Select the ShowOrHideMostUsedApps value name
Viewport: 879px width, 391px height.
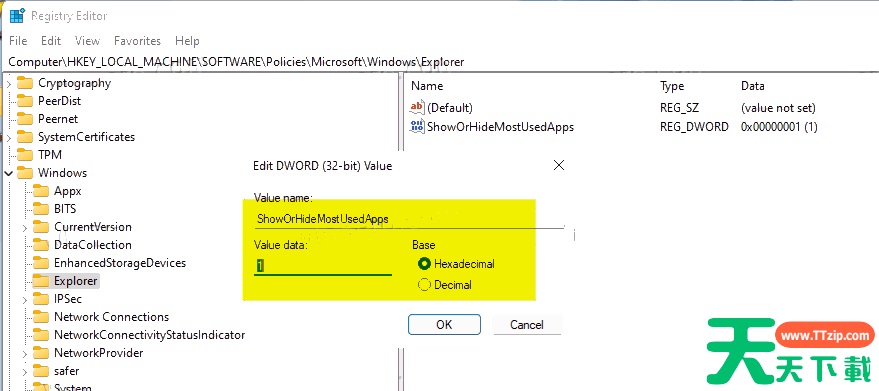click(x=501, y=127)
